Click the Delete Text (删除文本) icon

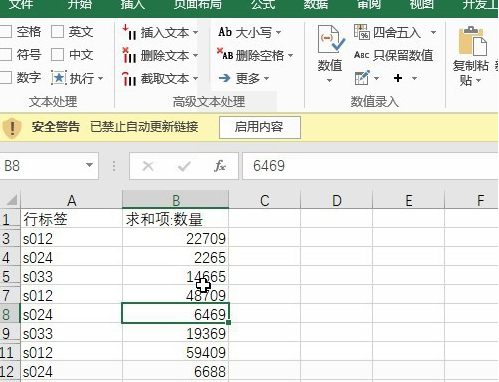[x=129, y=55]
